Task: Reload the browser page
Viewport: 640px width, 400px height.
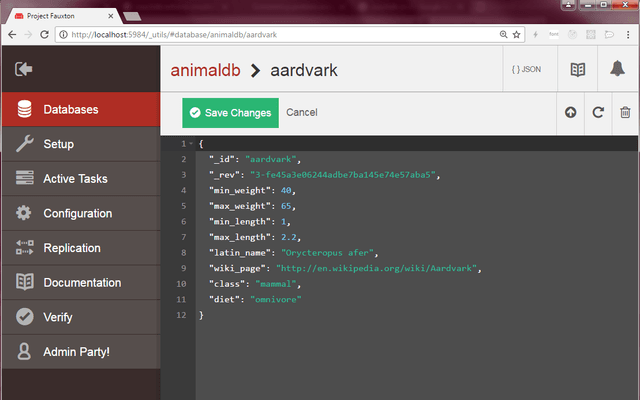Action: coord(44,35)
